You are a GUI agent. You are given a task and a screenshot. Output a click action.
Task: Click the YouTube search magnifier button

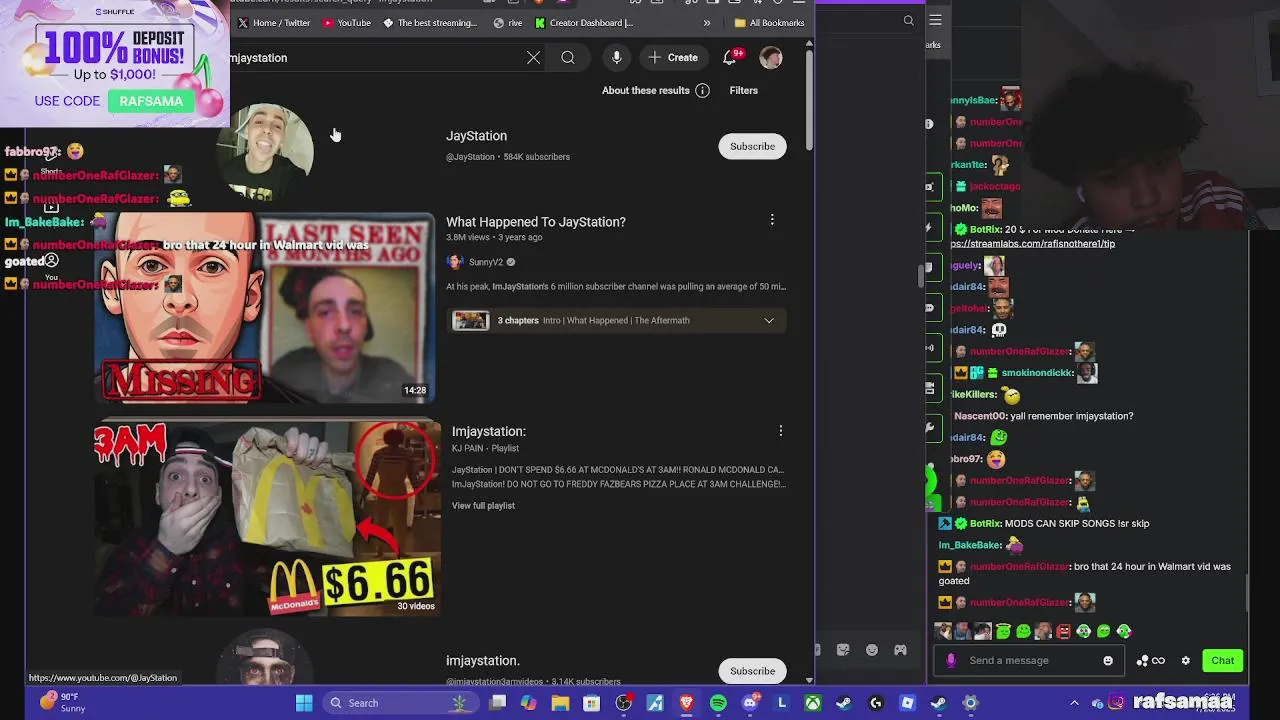click(x=568, y=58)
